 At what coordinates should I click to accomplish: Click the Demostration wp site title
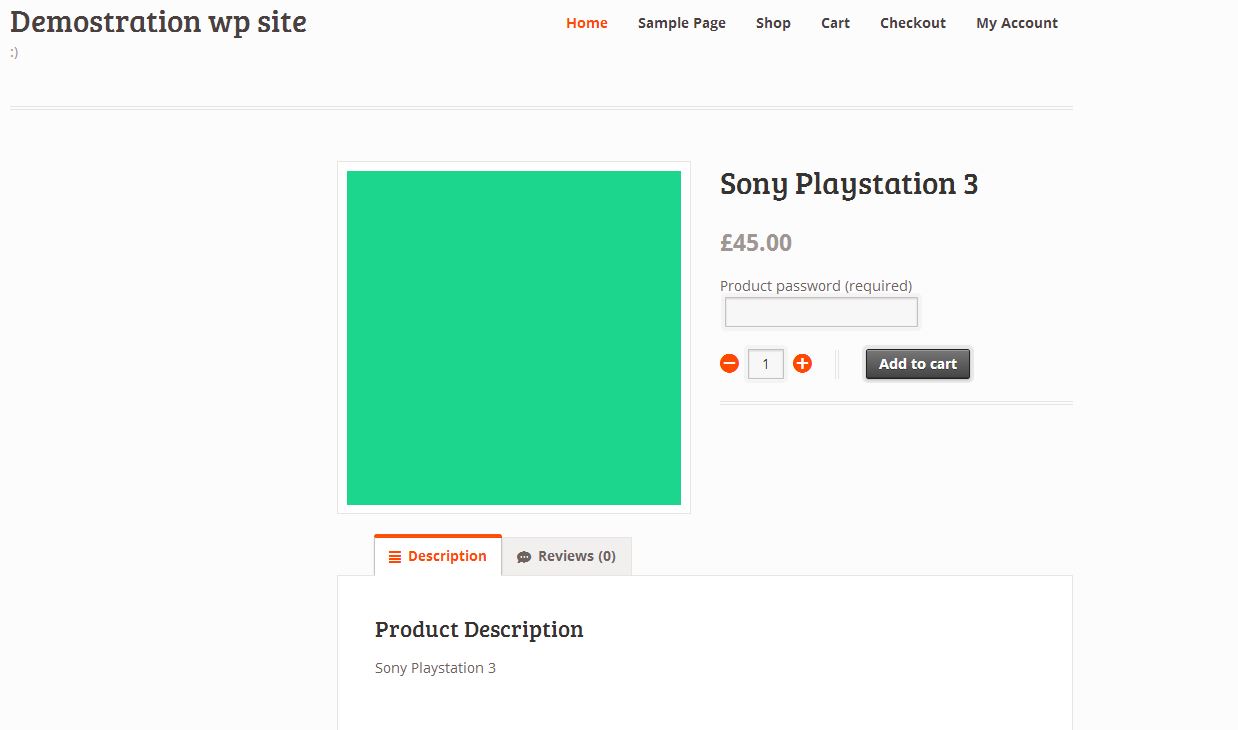coord(158,21)
